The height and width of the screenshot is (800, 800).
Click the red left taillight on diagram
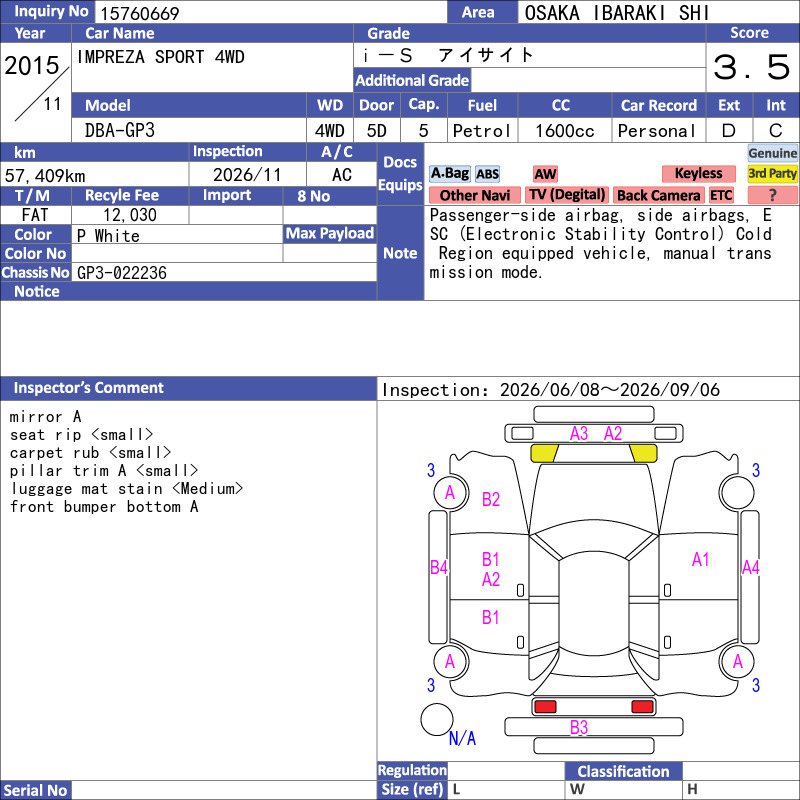[x=545, y=707]
